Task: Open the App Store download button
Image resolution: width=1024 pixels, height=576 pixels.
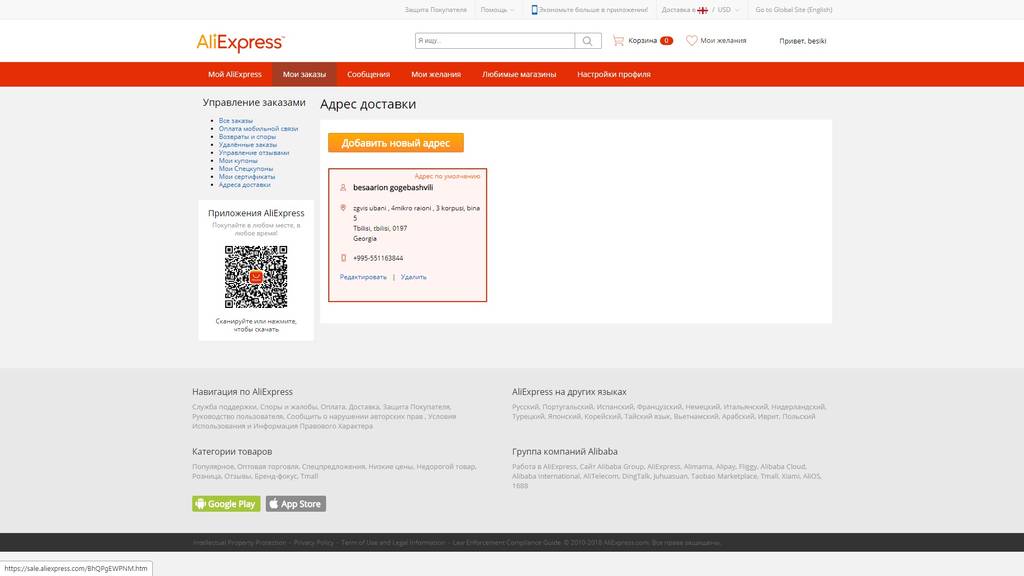Action: point(296,504)
